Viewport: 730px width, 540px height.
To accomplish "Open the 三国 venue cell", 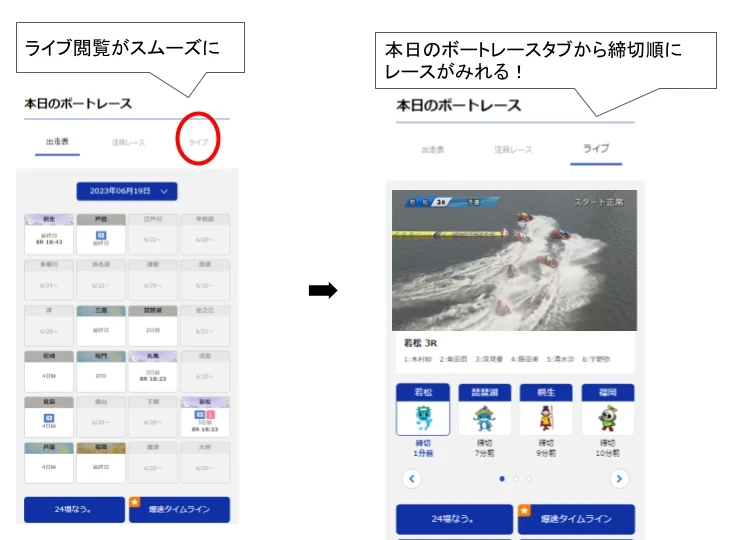I will [101, 325].
